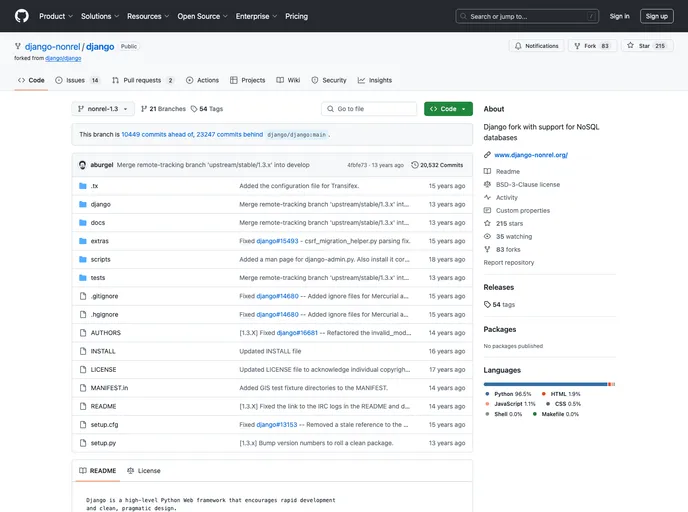Click the Report repository link

(509, 262)
